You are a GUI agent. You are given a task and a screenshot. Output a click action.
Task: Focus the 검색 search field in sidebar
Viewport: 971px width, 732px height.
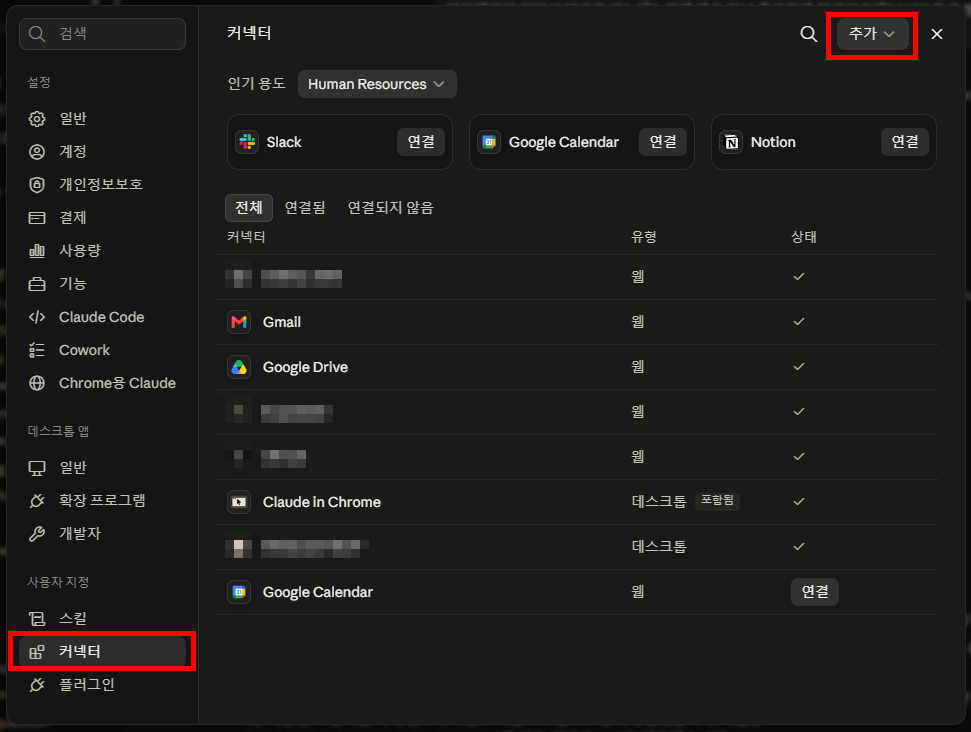click(102, 33)
